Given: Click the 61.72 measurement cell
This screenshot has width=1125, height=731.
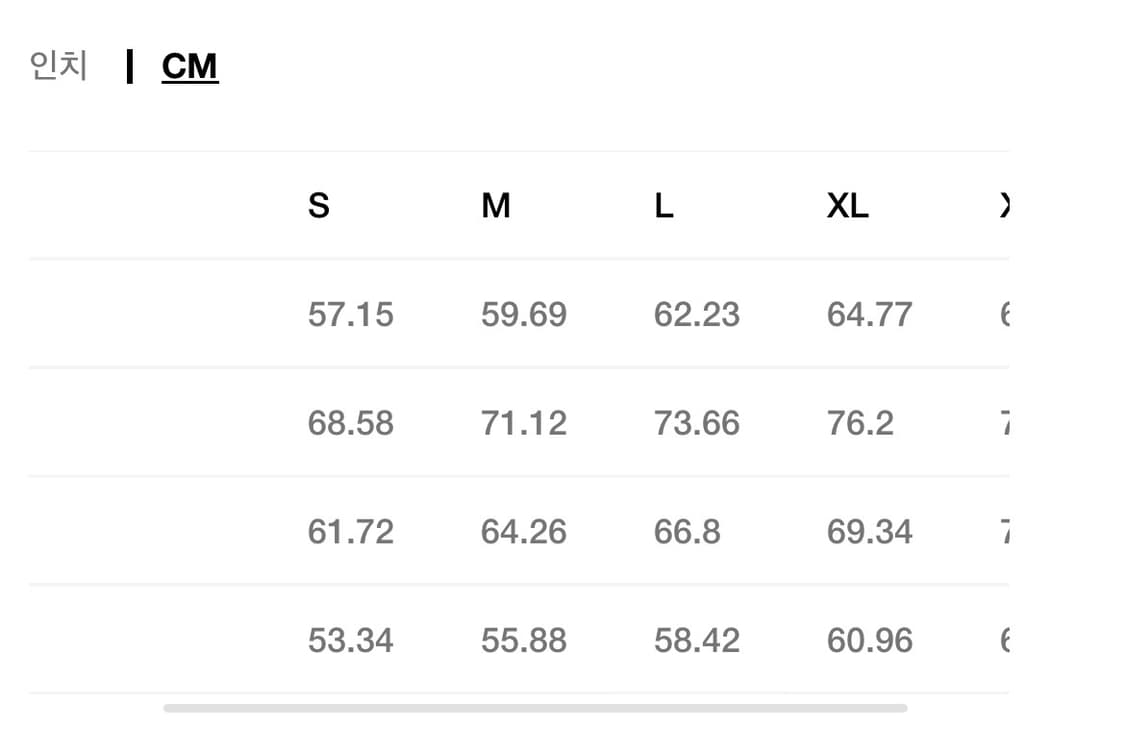Looking at the screenshot, I should (x=350, y=531).
